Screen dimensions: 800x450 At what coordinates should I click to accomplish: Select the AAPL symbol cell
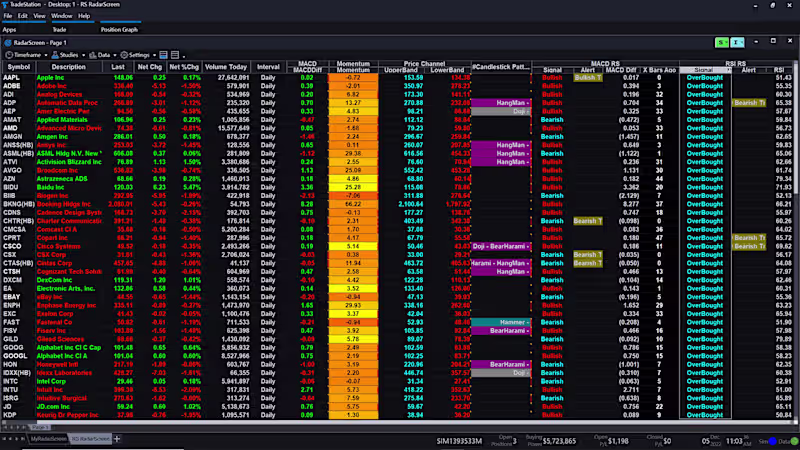[x=12, y=78]
